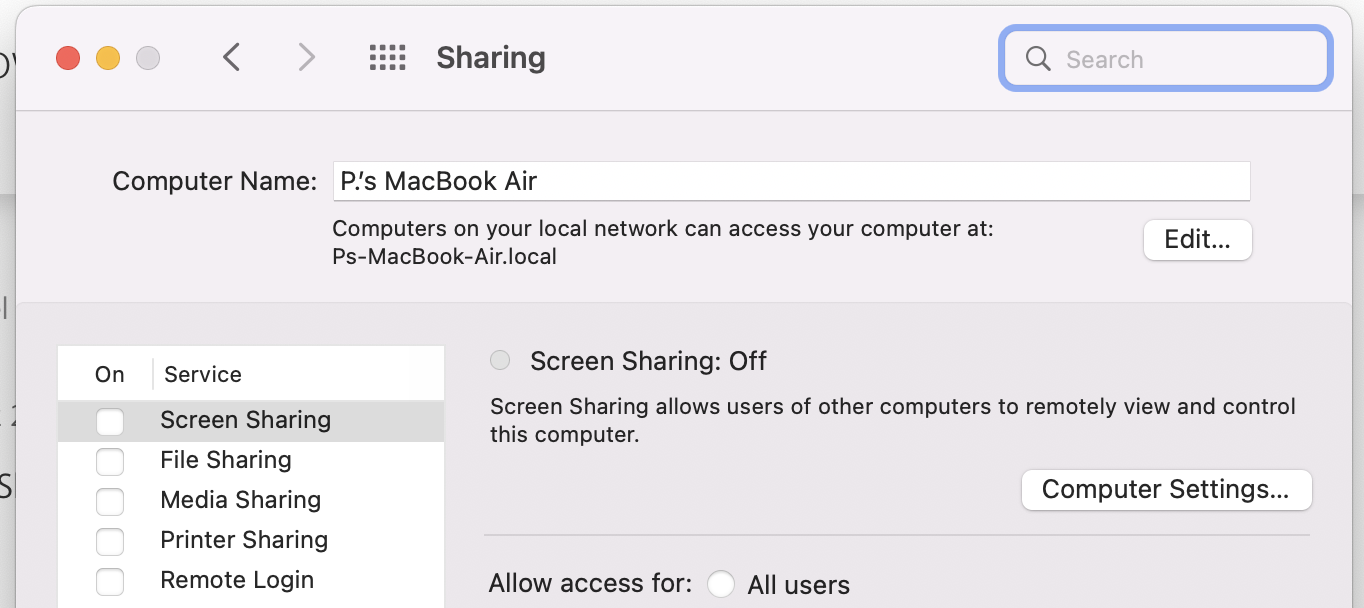This screenshot has width=1364, height=608.
Task: Check the Printer Sharing box
Action: [x=110, y=542]
